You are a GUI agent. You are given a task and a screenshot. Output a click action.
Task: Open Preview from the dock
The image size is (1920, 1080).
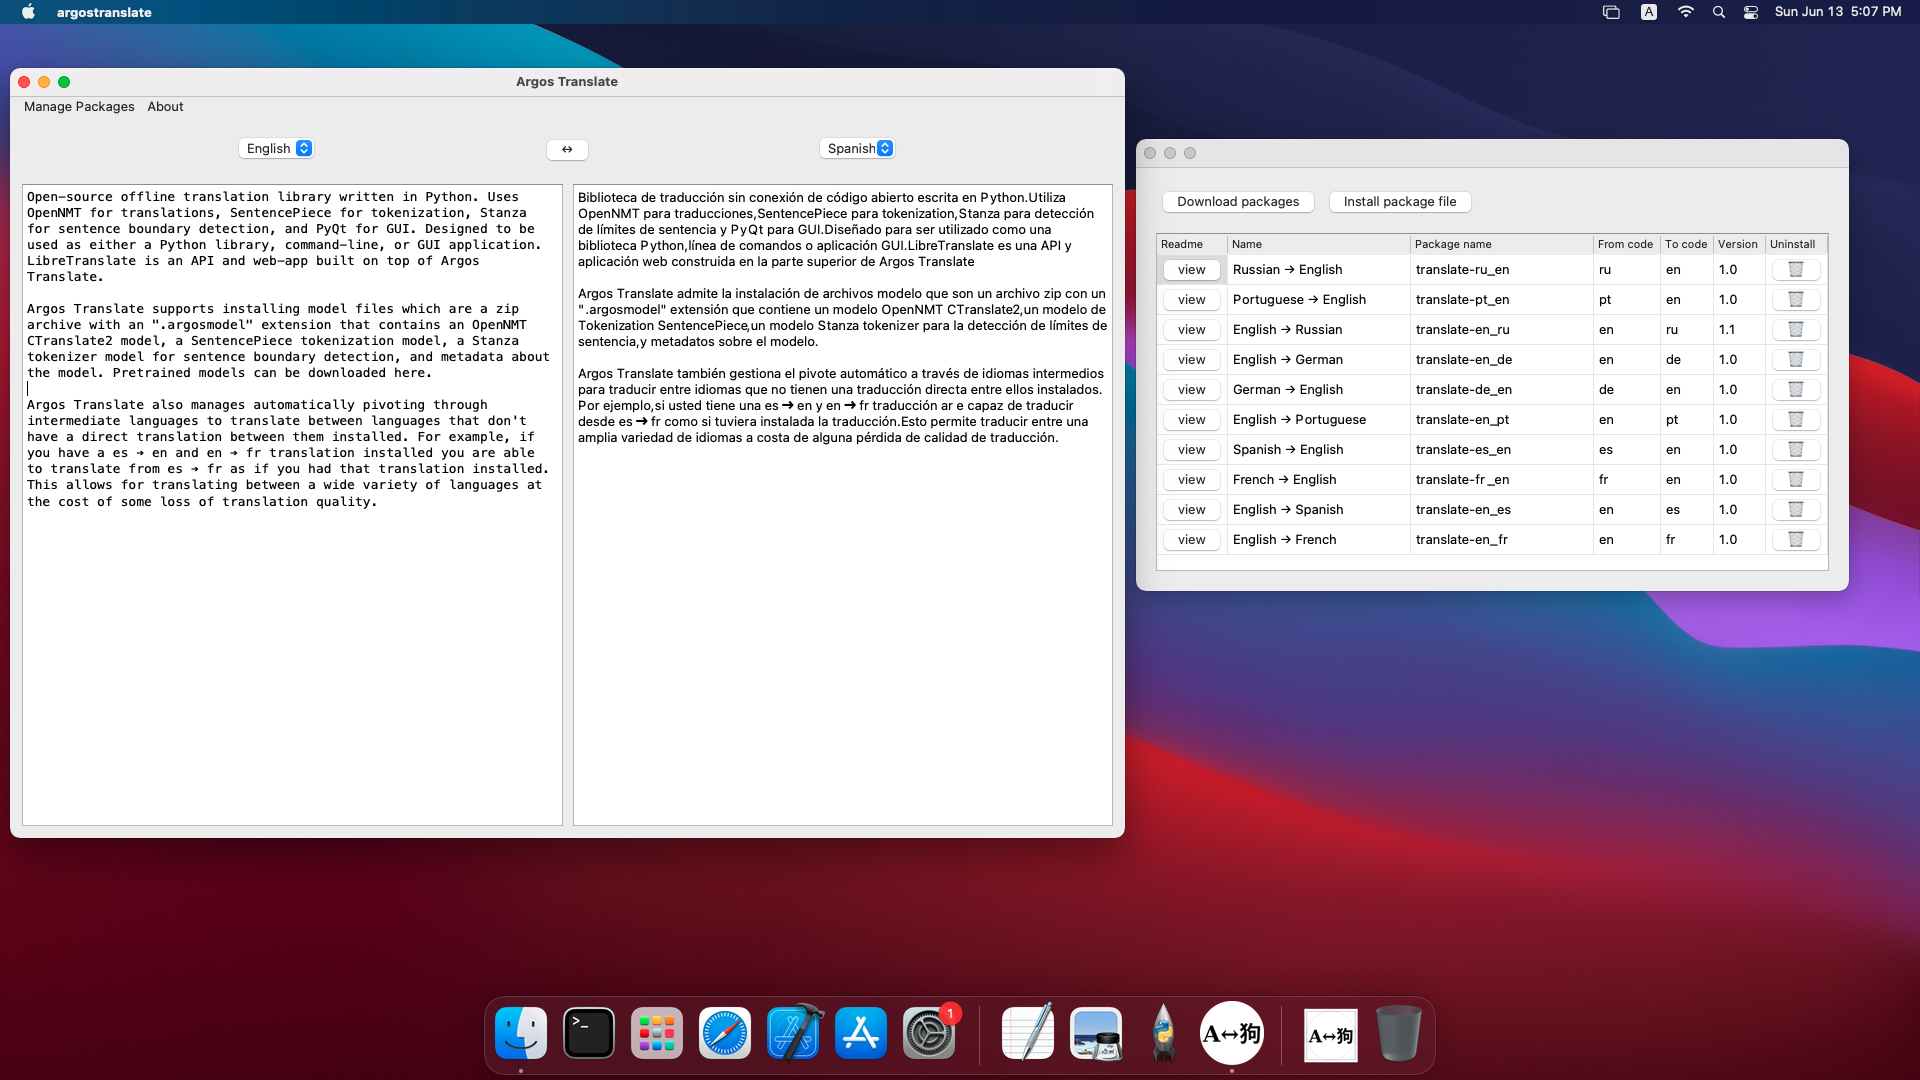point(1096,1033)
